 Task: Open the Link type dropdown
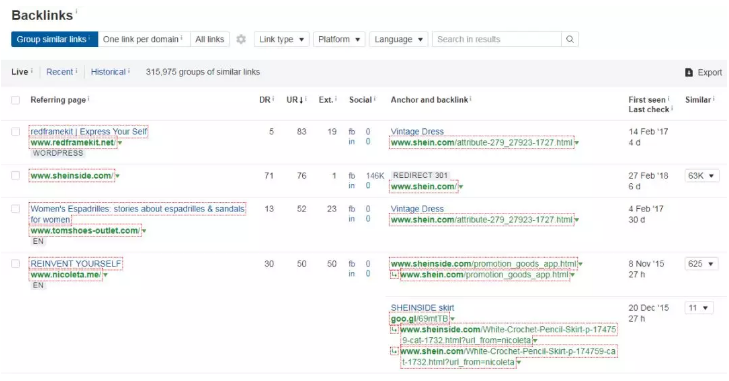tap(281, 39)
